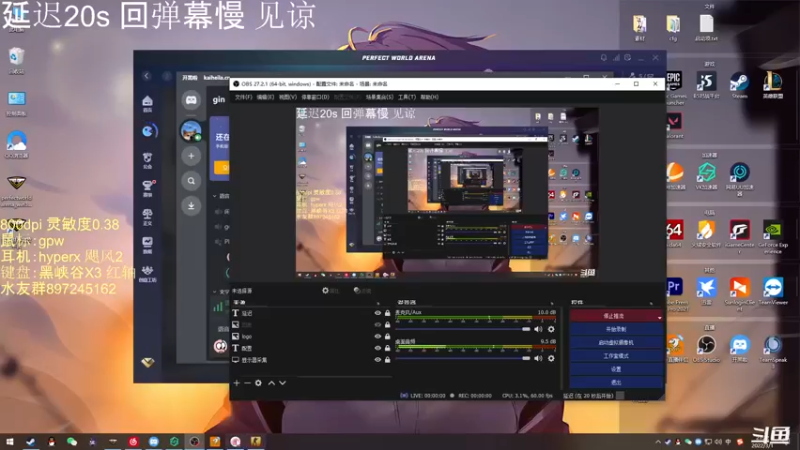The height and width of the screenshot is (450, 800).
Task: Open the TeamViewer desktop shortcut
Action: point(773,291)
